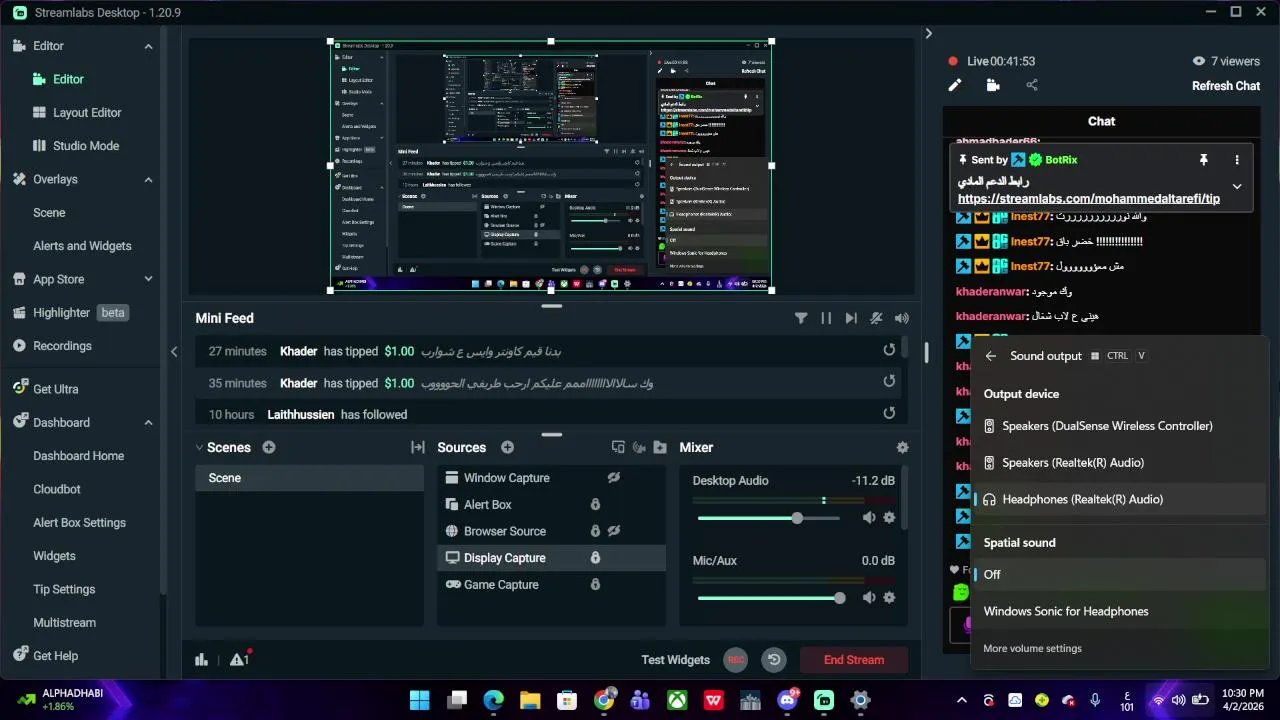
Task: Open the pinned message three-dot menu
Action: (1237, 160)
